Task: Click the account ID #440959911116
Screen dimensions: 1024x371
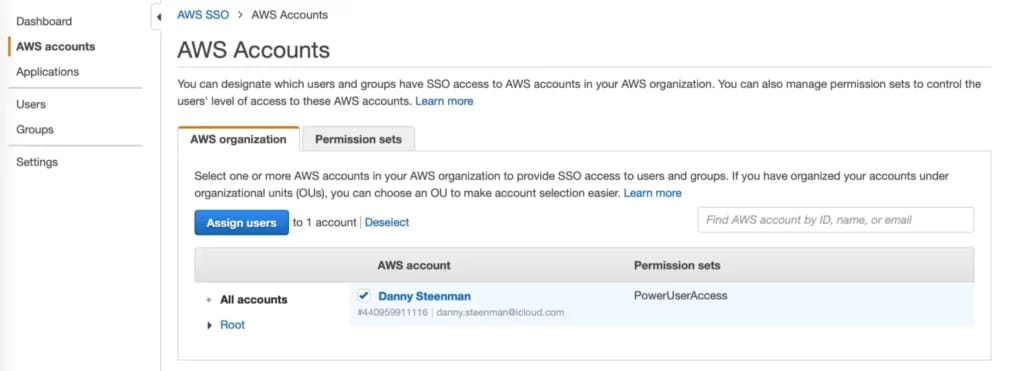Action: click(x=392, y=313)
